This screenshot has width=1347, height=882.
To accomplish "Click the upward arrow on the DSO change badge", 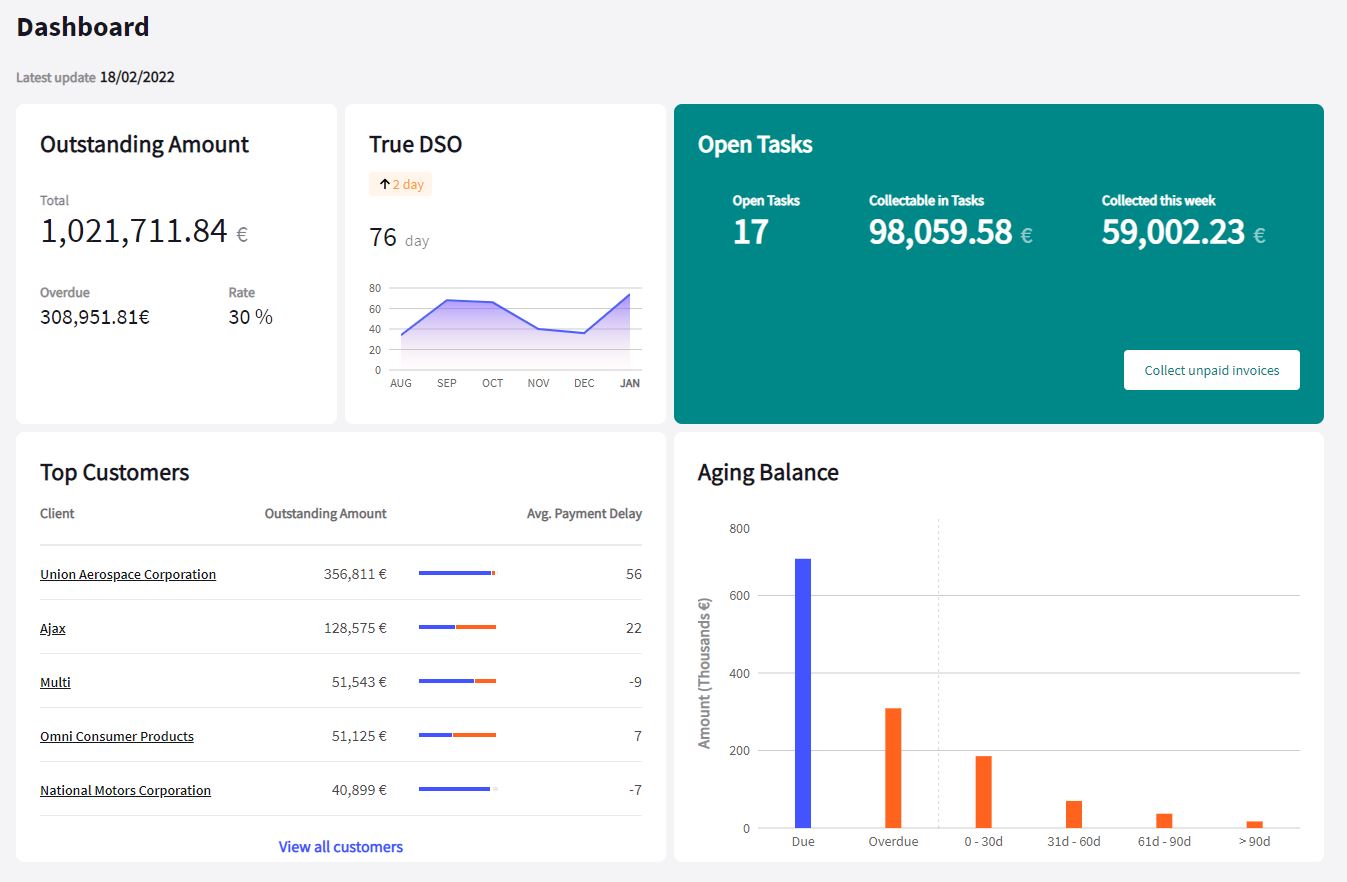I will [385, 184].
